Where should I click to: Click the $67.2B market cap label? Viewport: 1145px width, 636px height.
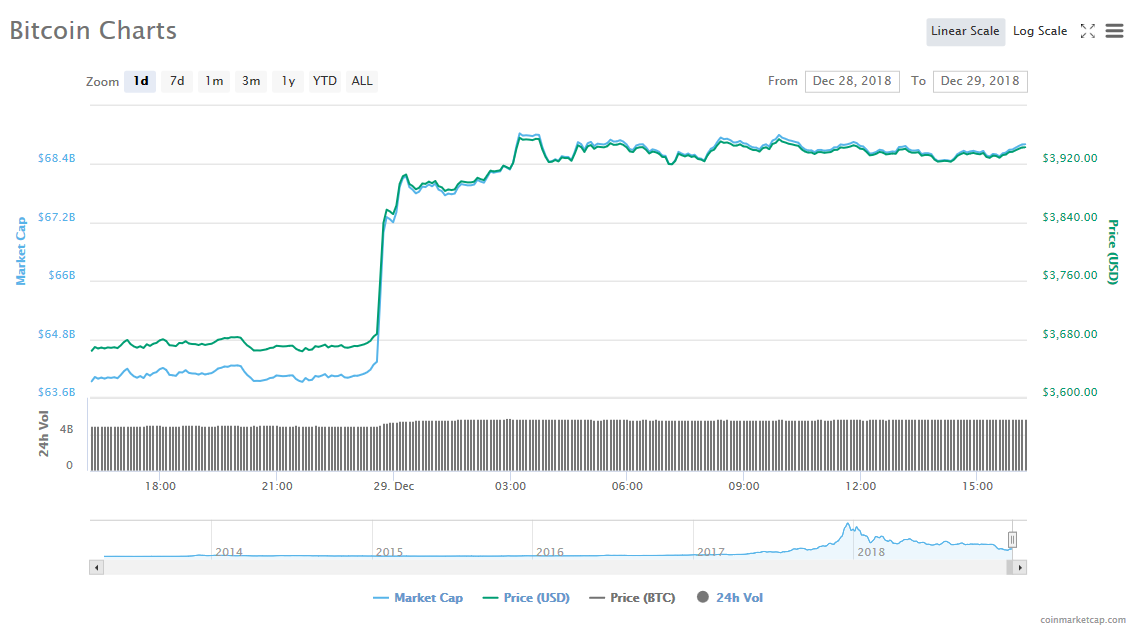click(x=56, y=217)
